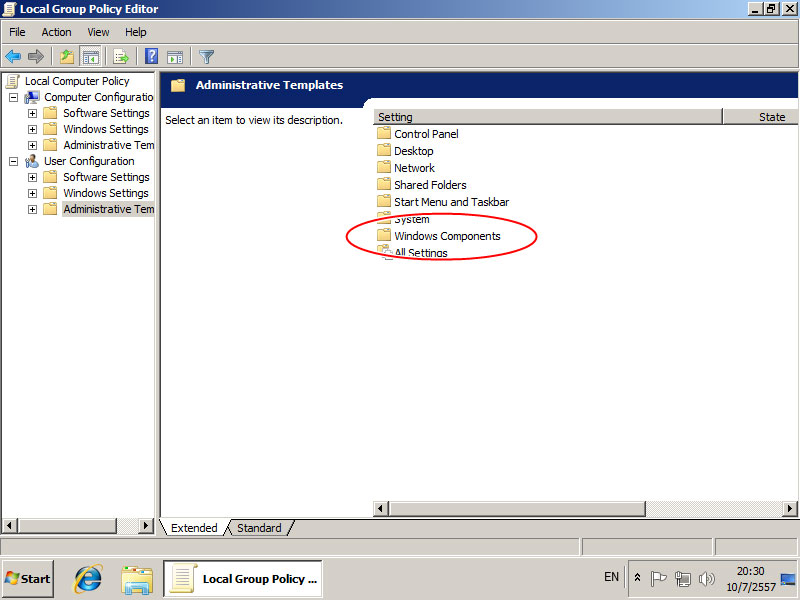Screen dimensions: 800x600
Task: Open Windows Explorer from the taskbar
Action: tap(137, 580)
